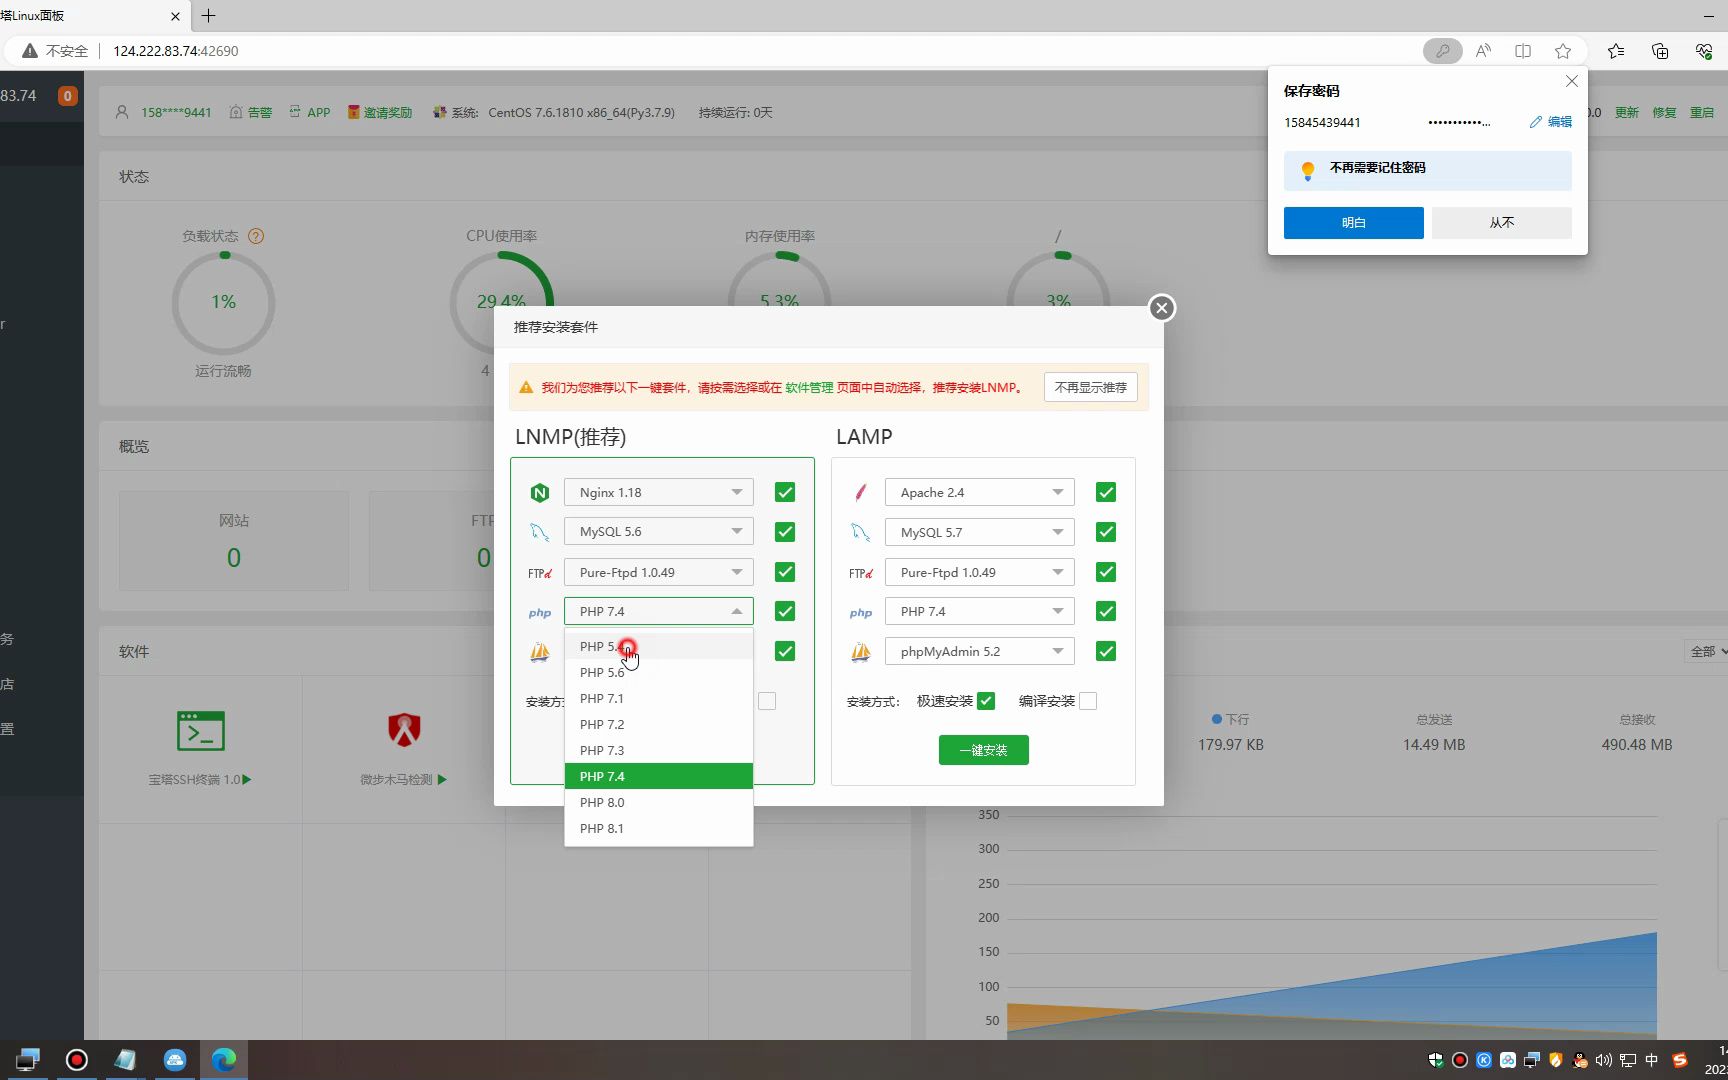Viewport: 1728px width, 1080px height.
Task: Open the 宝塔SSH终端 terminal icon
Action: click(200, 731)
